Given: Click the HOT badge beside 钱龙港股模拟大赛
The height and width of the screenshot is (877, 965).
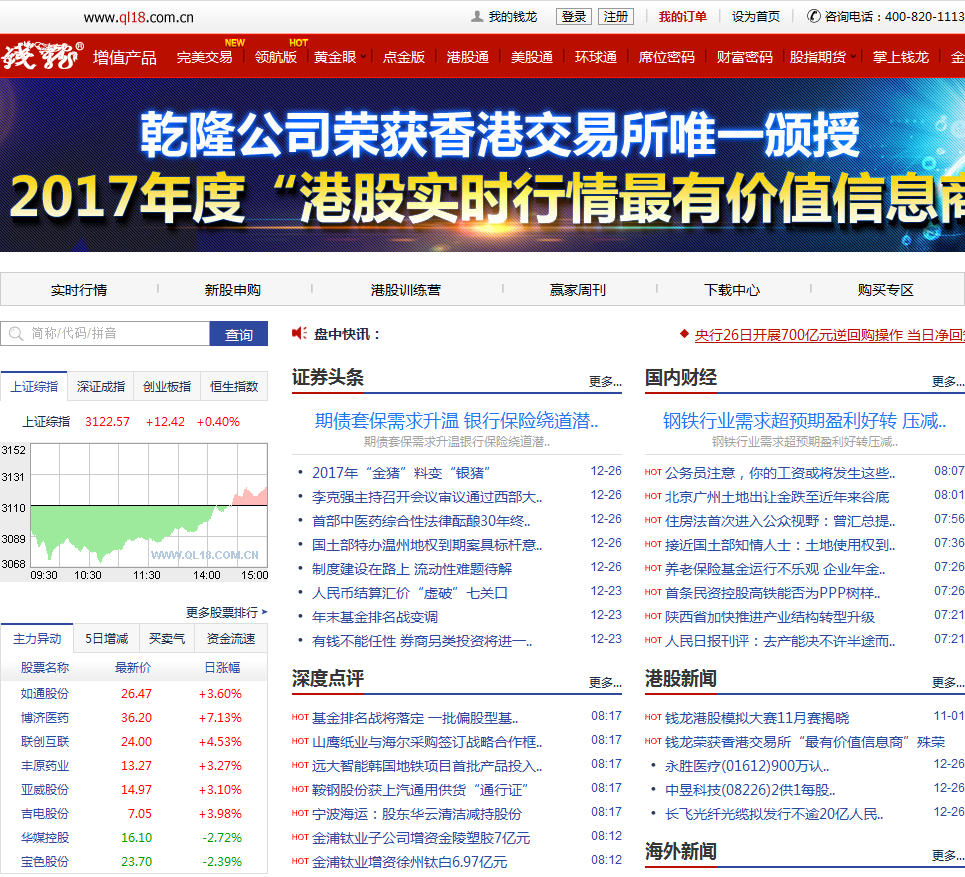Looking at the screenshot, I should [x=653, y=718].
